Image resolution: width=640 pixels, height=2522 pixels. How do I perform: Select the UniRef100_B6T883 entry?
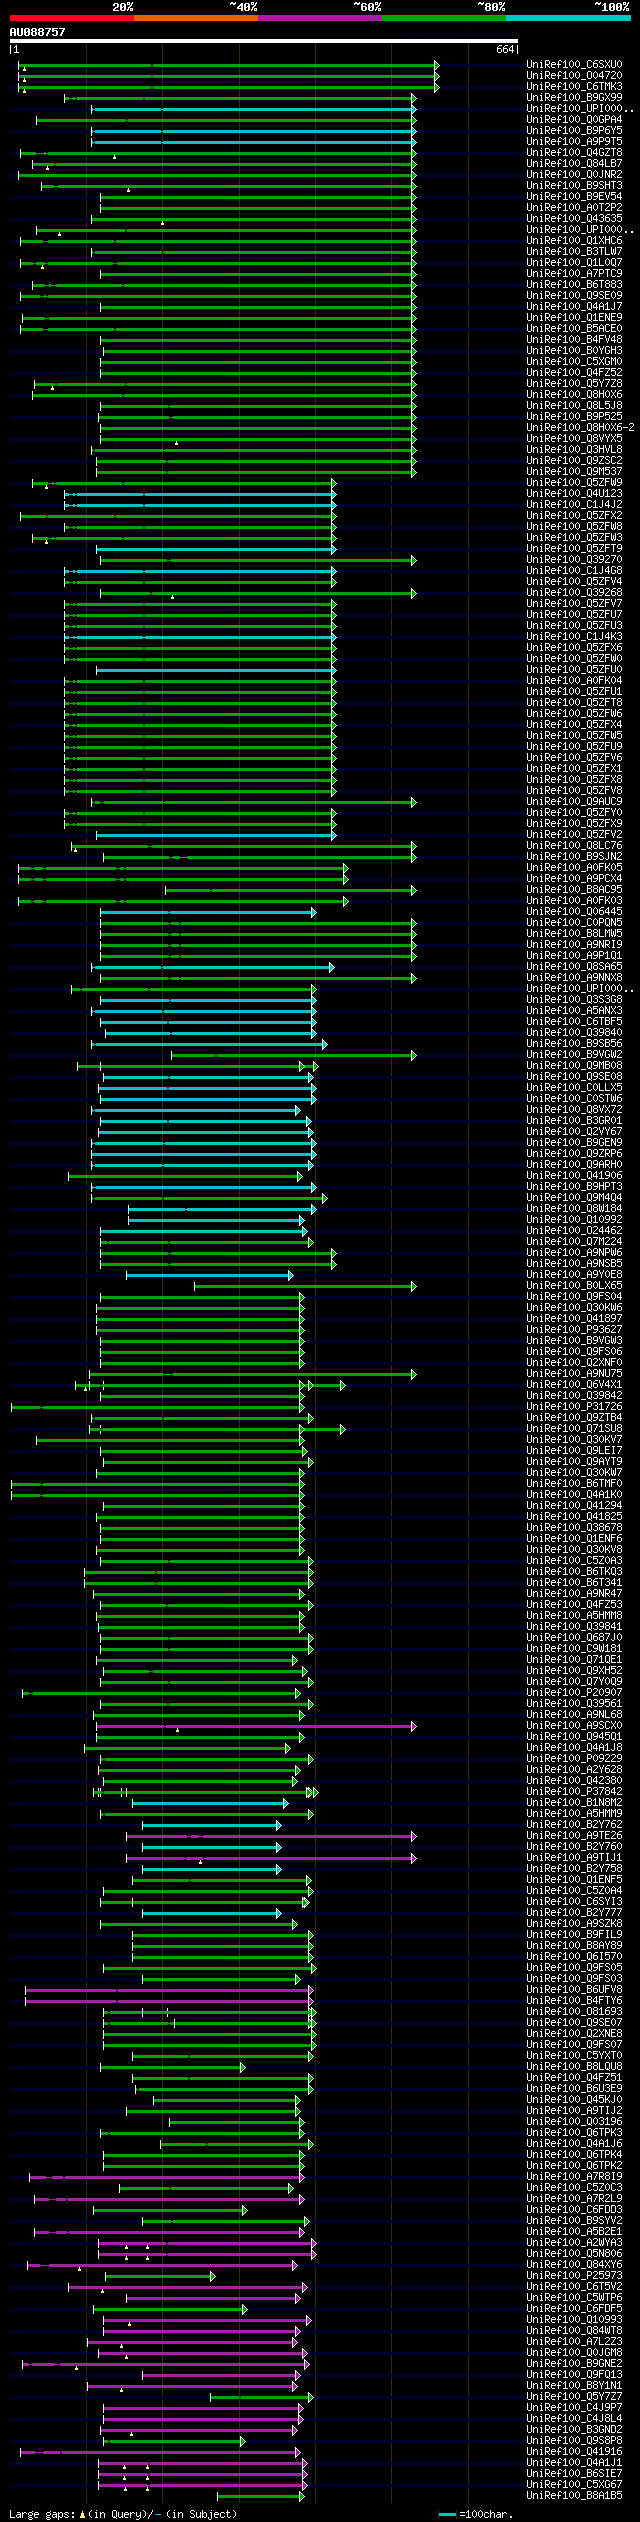pos(574,285)
